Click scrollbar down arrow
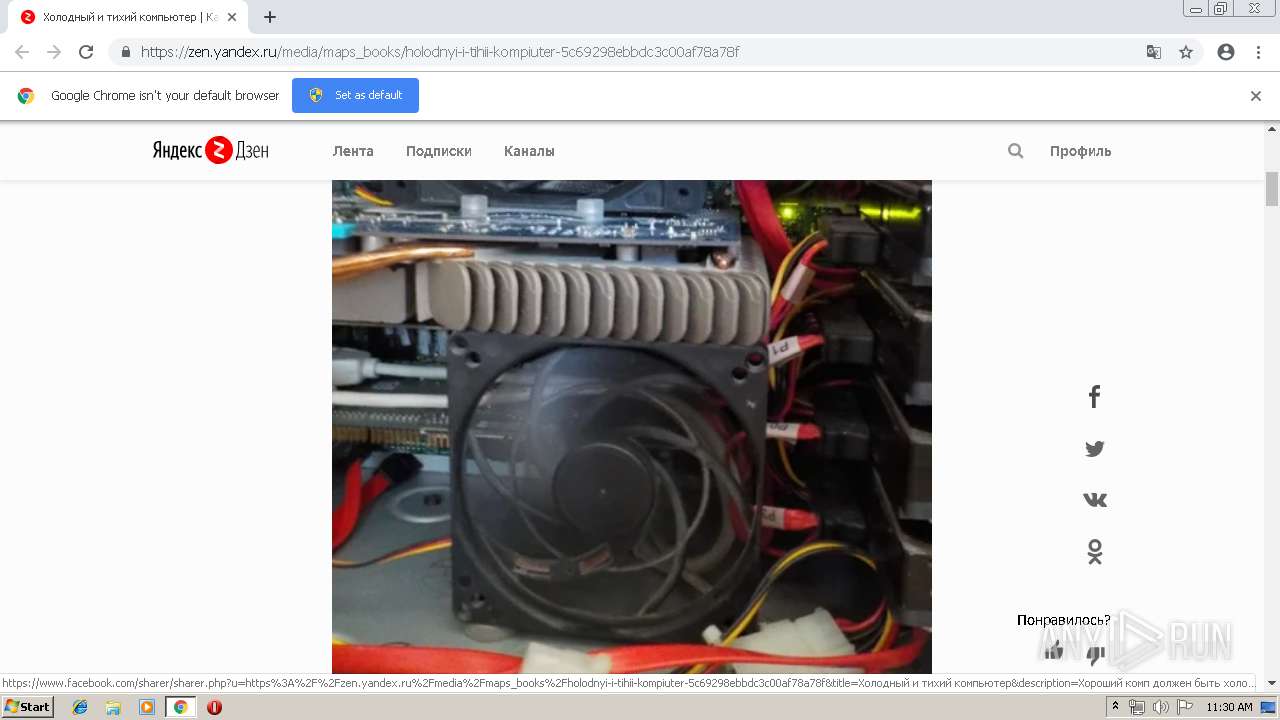Image resolution: width=1280 pixels, height=720 pixels. pos(1272,684)
